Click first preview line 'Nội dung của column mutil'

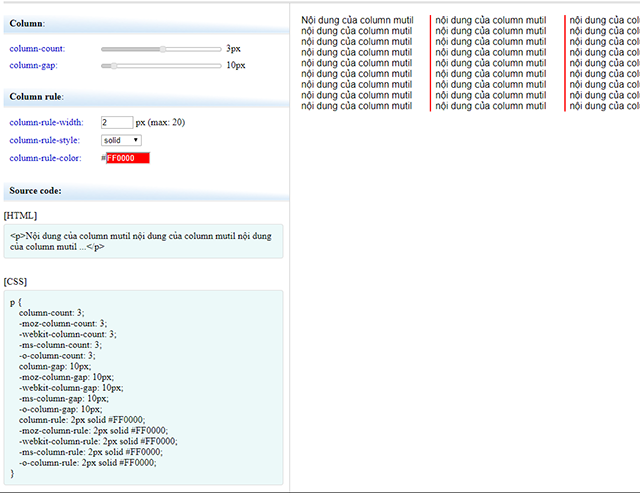357,20
